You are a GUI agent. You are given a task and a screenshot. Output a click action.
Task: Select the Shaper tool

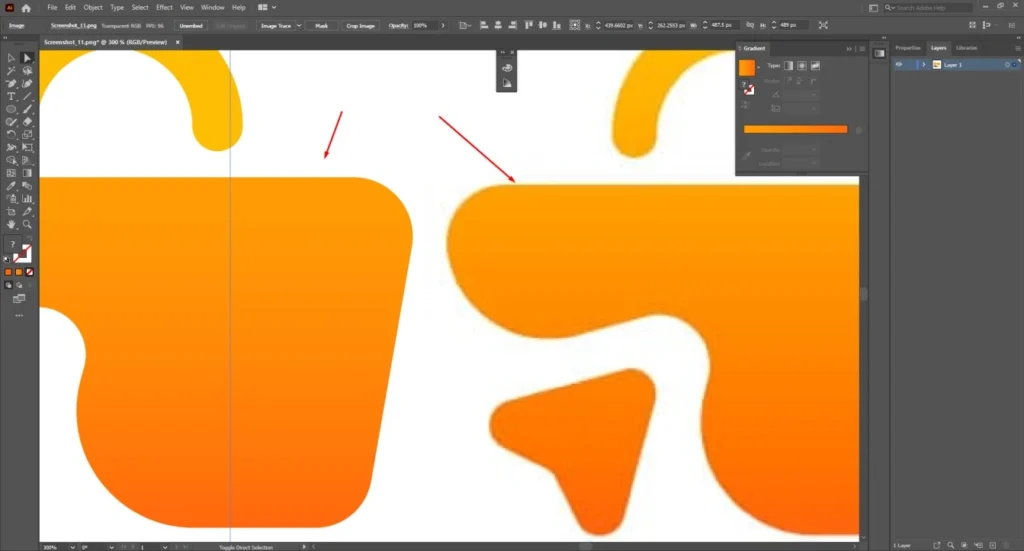pos(11,122)
